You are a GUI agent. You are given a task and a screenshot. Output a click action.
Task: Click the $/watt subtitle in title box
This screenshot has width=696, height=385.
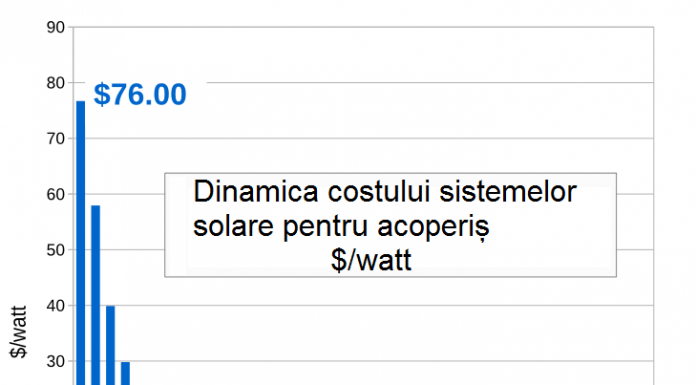click(x=371, y=260)
